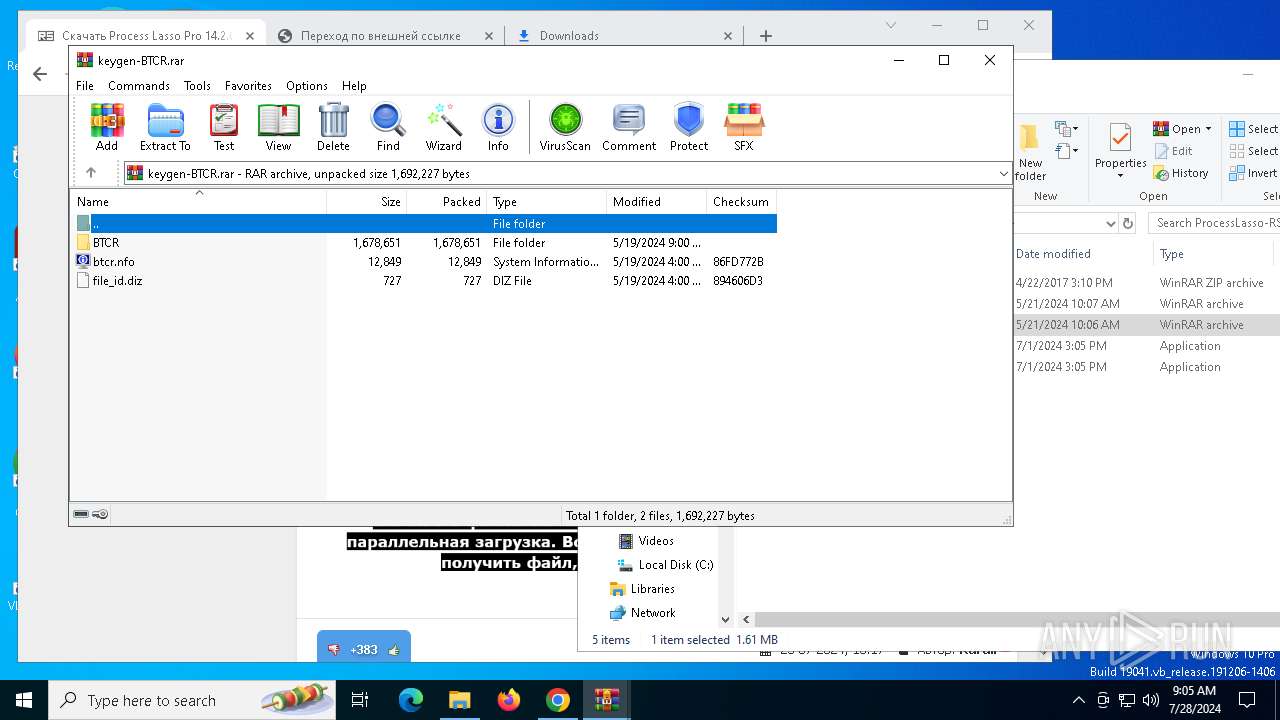Open Task View on the taskbar
The image size is (1280, 720).
(360, 700)
